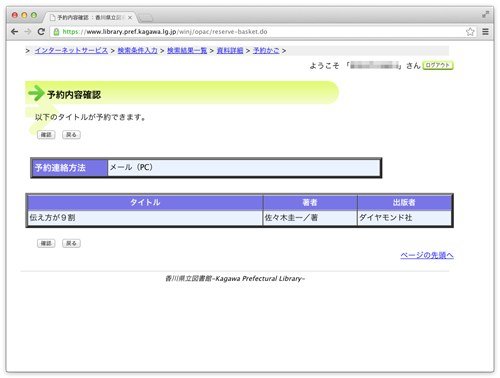The image size is (500, 378).
Task: Follow the ページの先頭へ link
Action: [427, 255]
